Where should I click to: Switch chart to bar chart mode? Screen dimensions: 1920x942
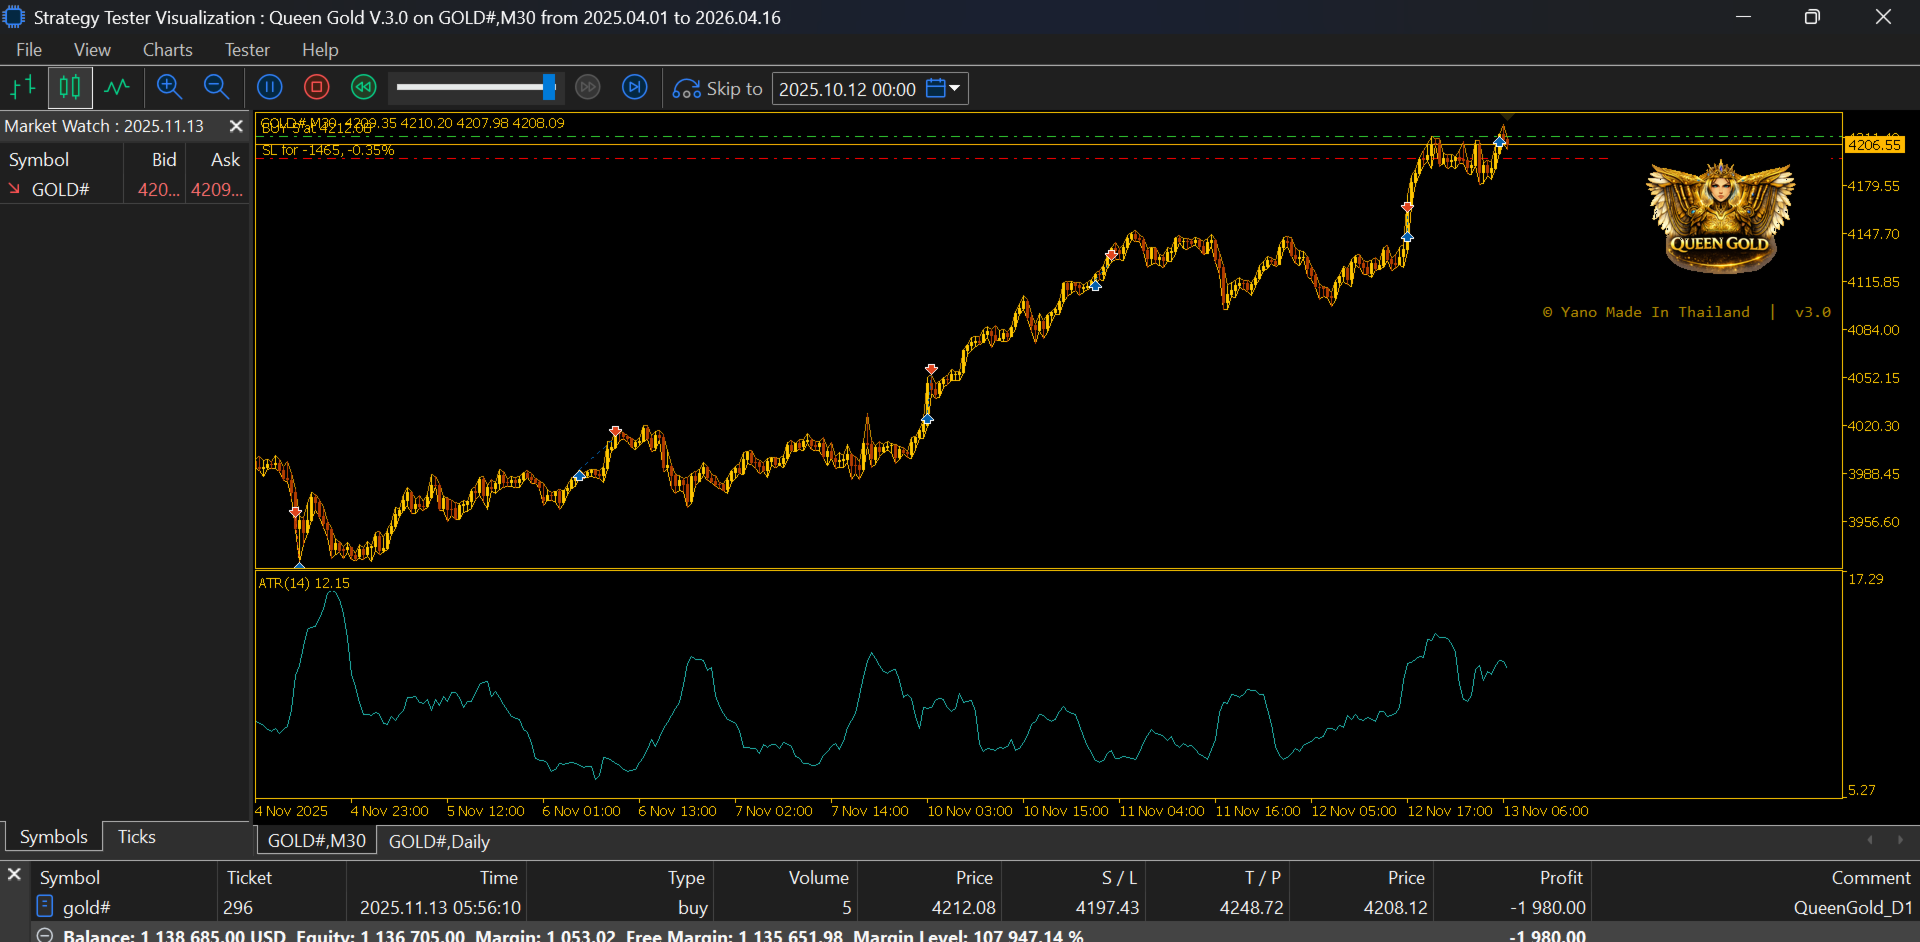click(x=23, y=88)
